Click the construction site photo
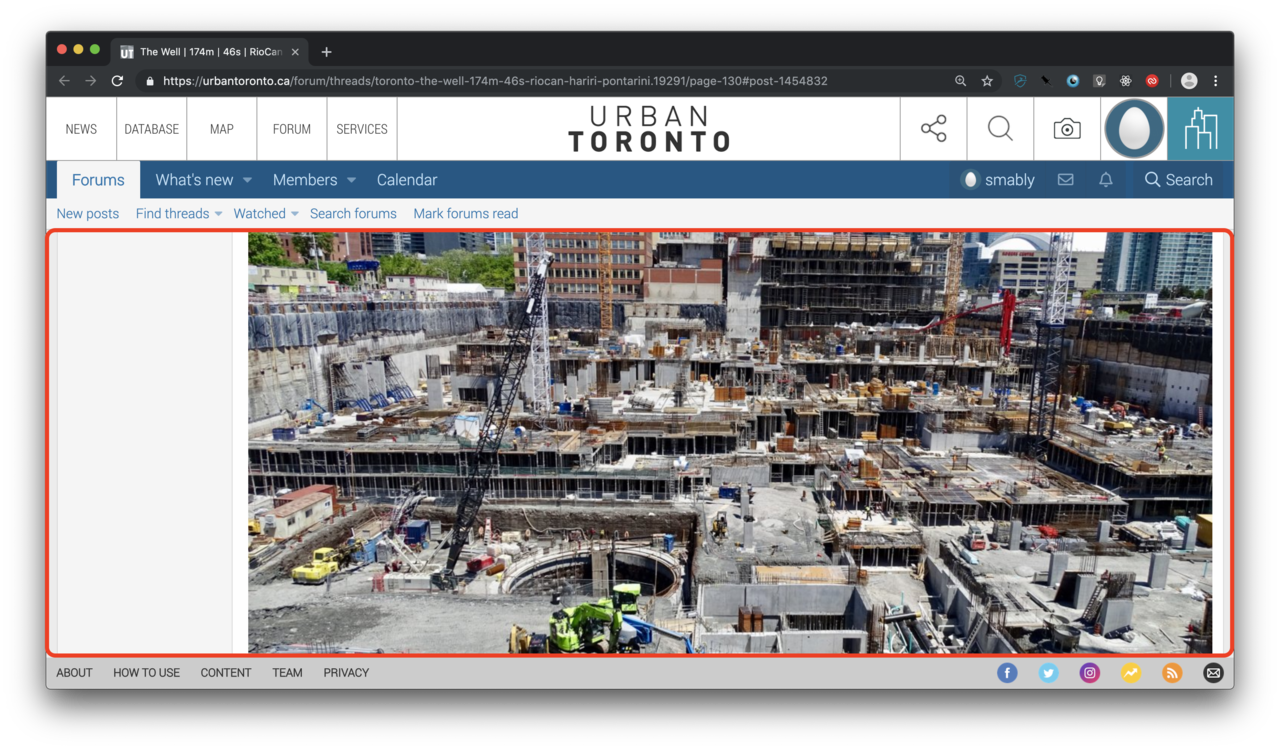 [729, 442]
